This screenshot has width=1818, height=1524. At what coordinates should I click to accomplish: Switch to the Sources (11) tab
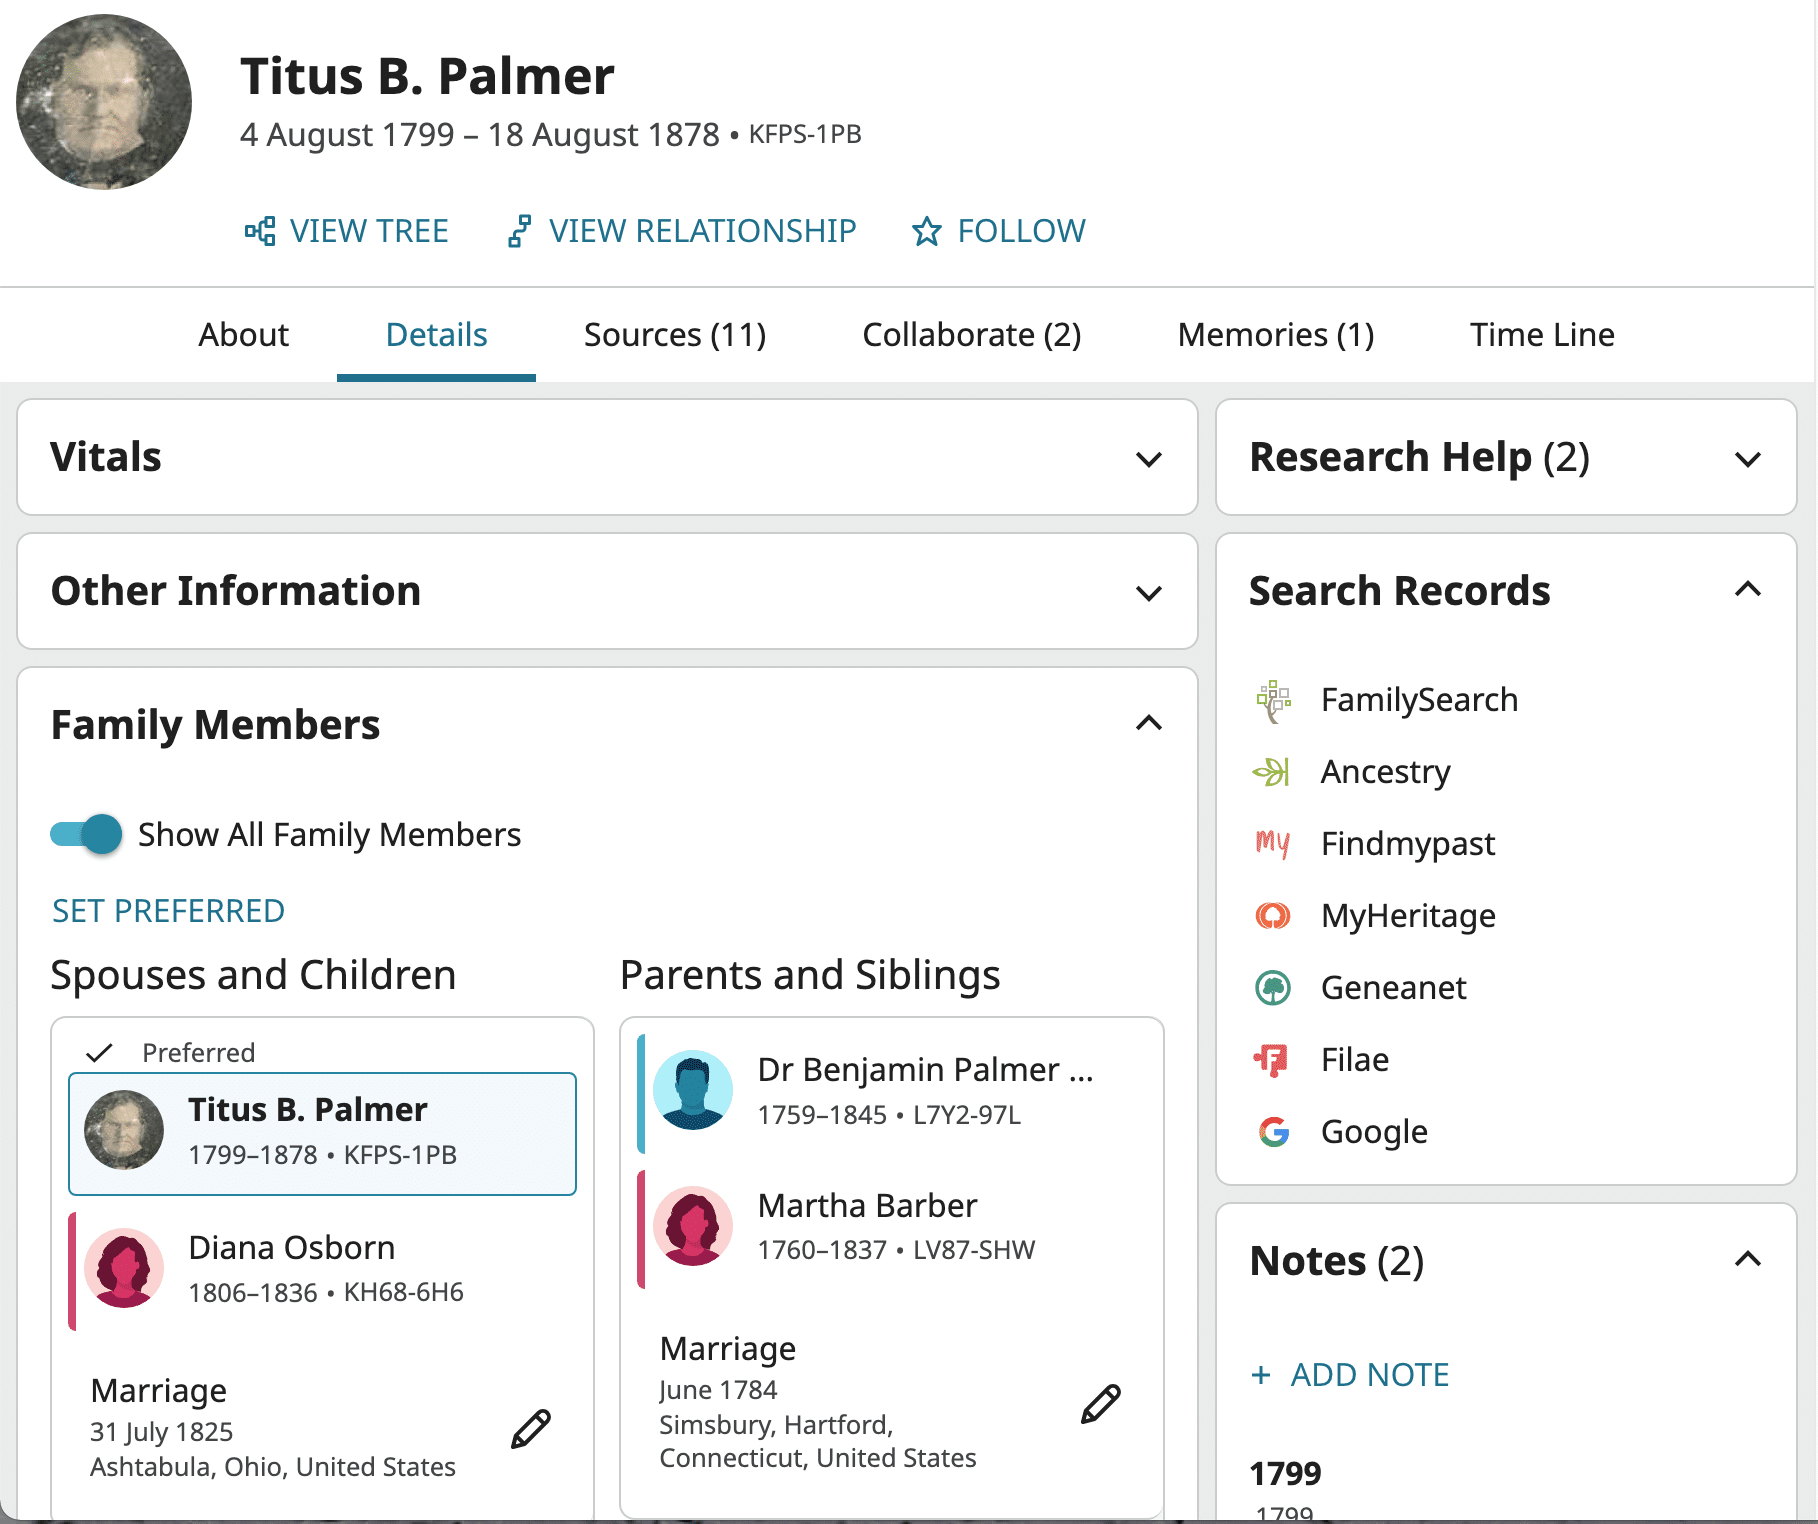(675, 335)
